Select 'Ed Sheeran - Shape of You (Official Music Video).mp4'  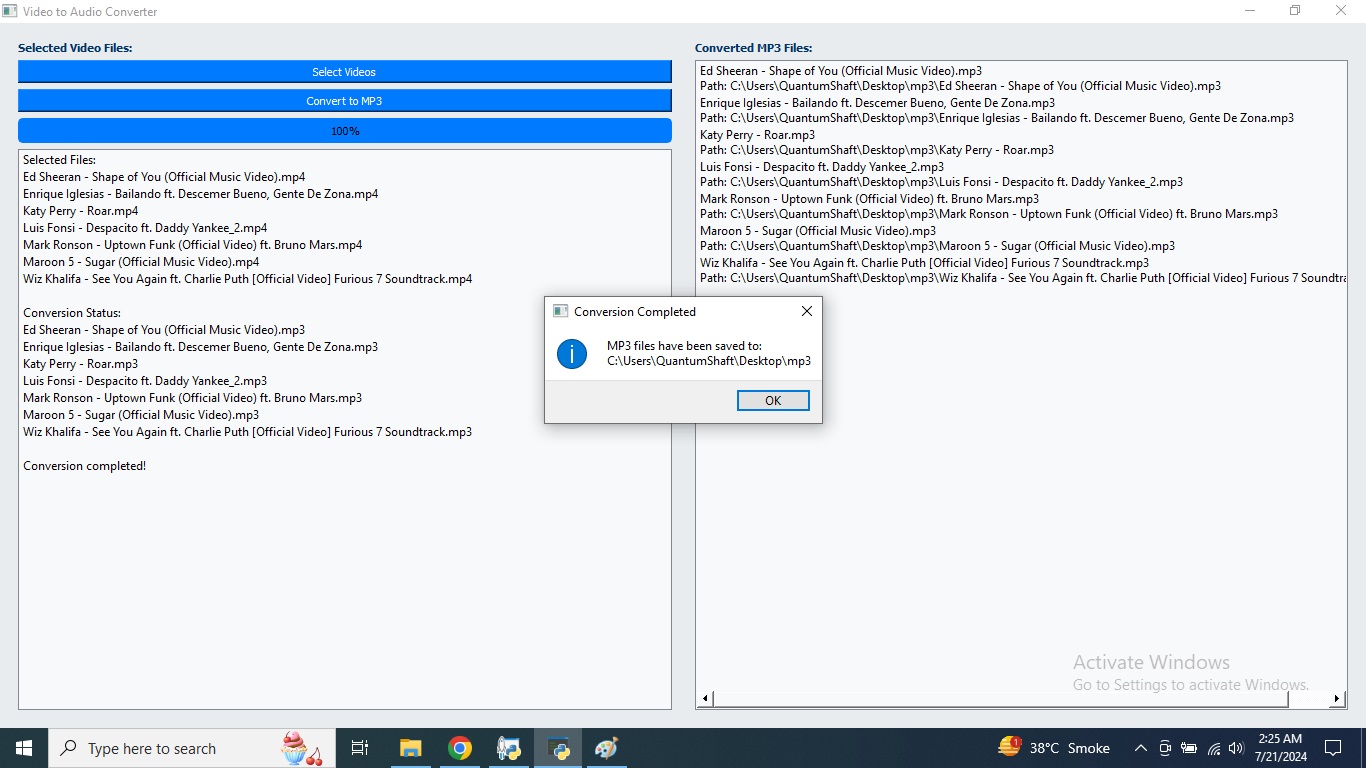tap(164, 177)
